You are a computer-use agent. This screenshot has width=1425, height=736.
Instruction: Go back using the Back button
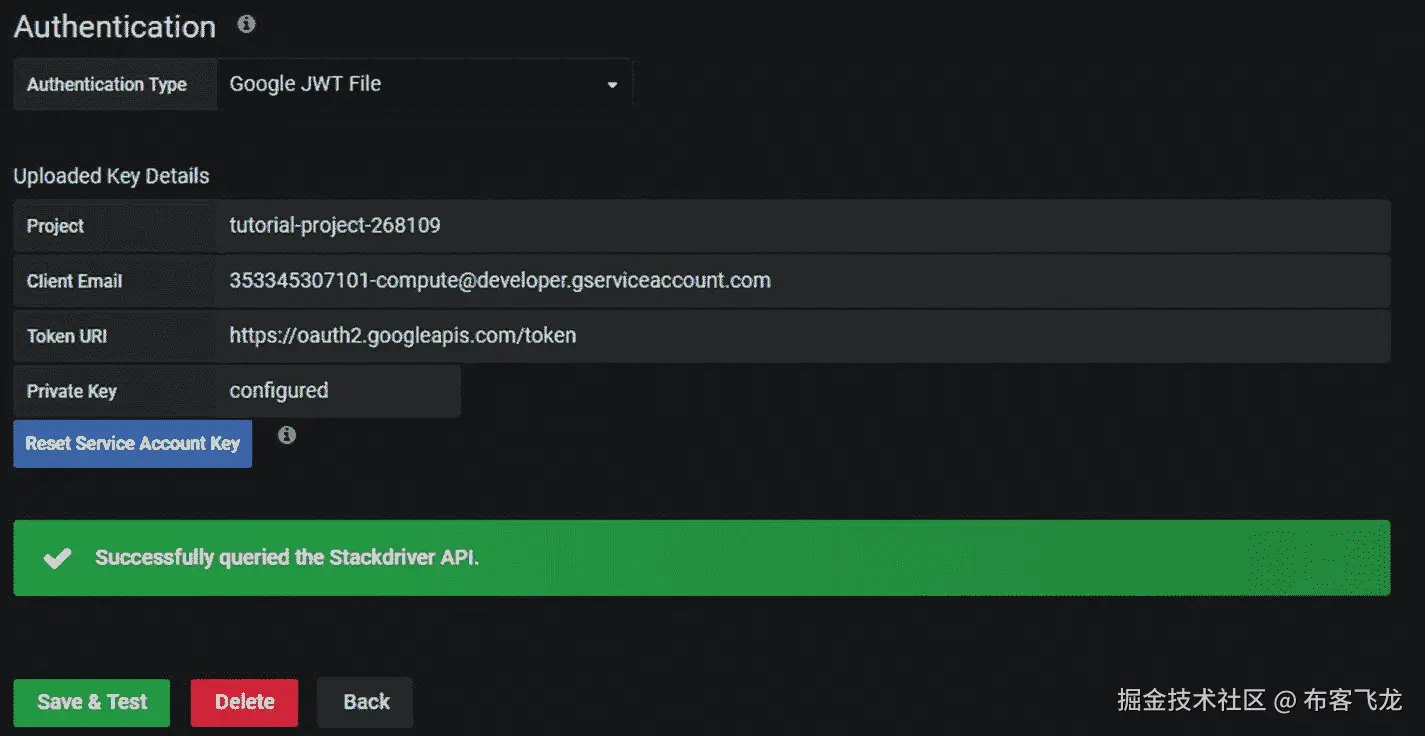coord(365,702)
